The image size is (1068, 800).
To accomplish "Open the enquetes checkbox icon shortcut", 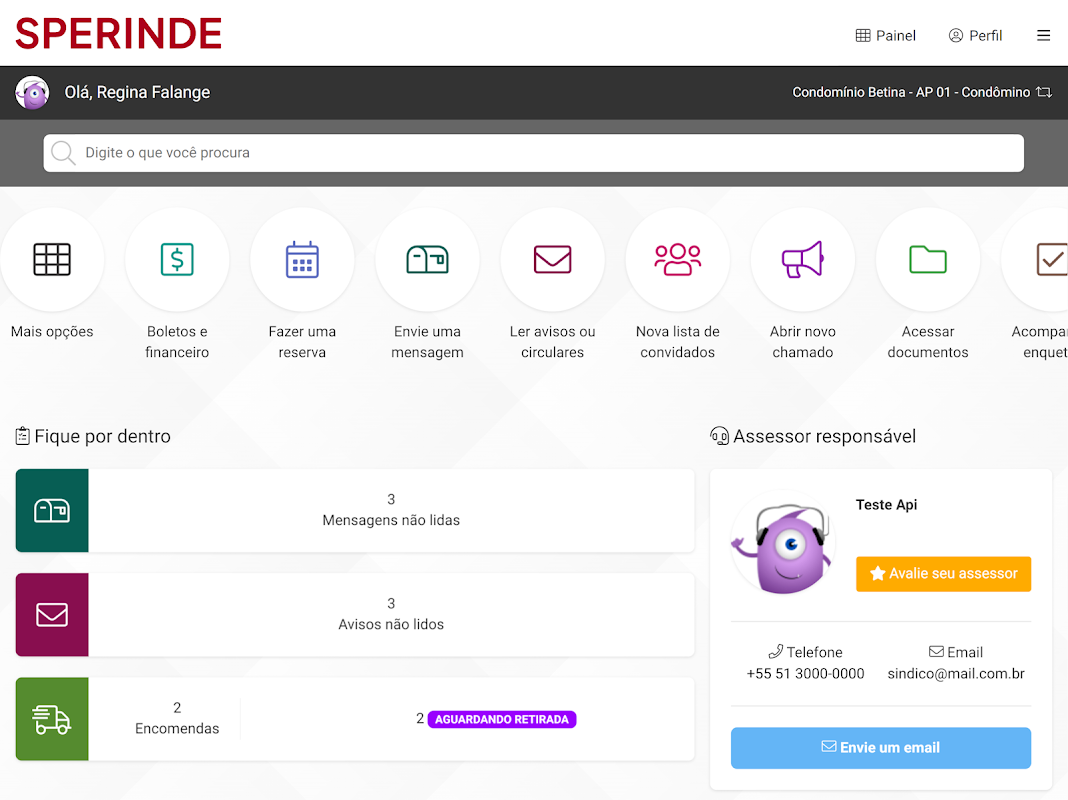I will coord(1050,259).
